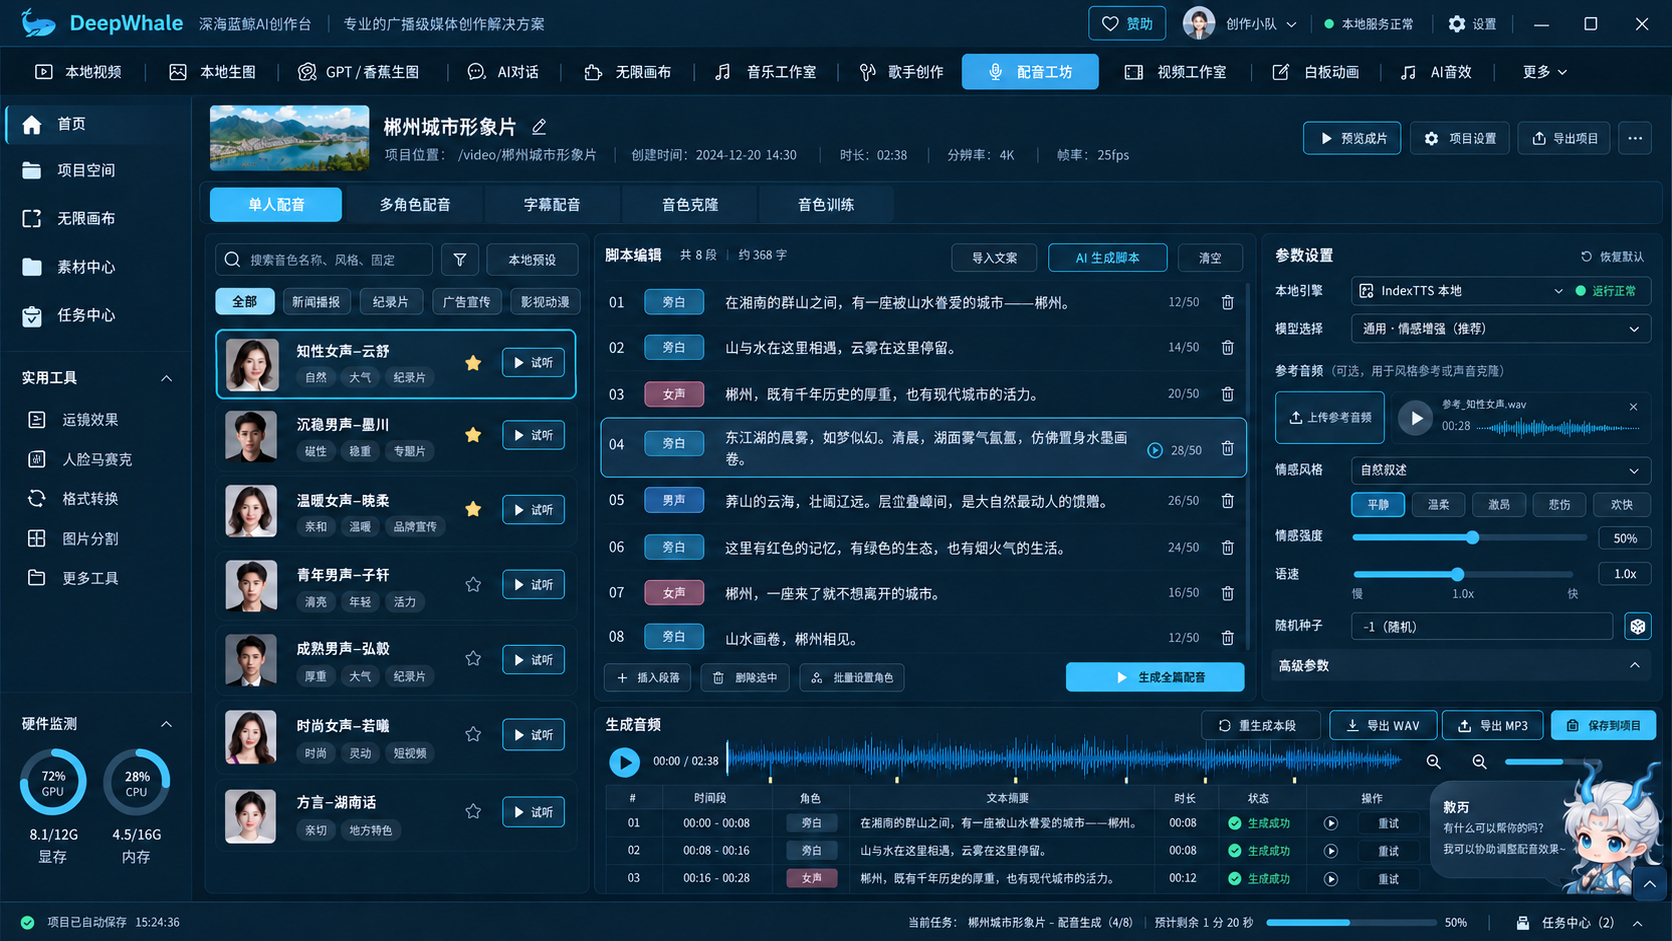Play the uploaded reference audio
Screen dimensions: 1672x941
tap(1415, 418)
